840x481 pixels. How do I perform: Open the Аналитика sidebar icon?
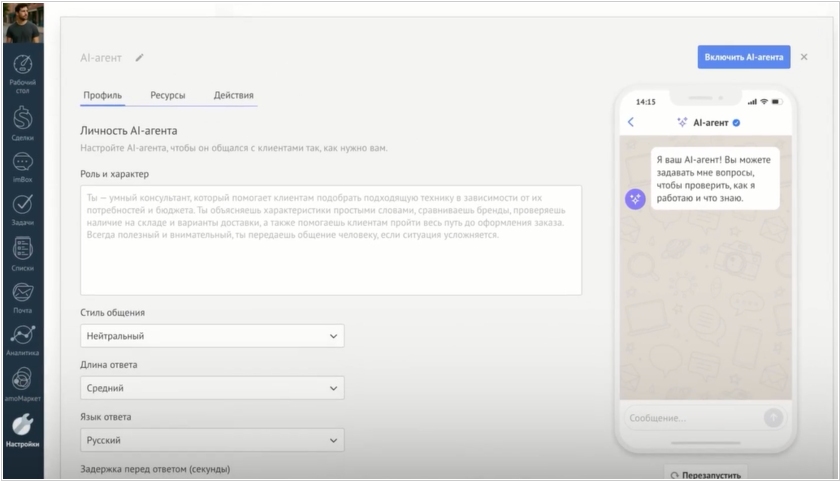click(x=22, y=338)
